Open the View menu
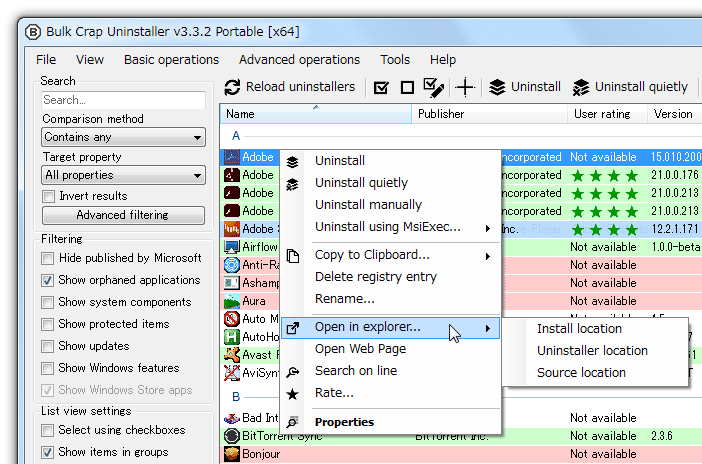702x464 pixels. (90, 60)
